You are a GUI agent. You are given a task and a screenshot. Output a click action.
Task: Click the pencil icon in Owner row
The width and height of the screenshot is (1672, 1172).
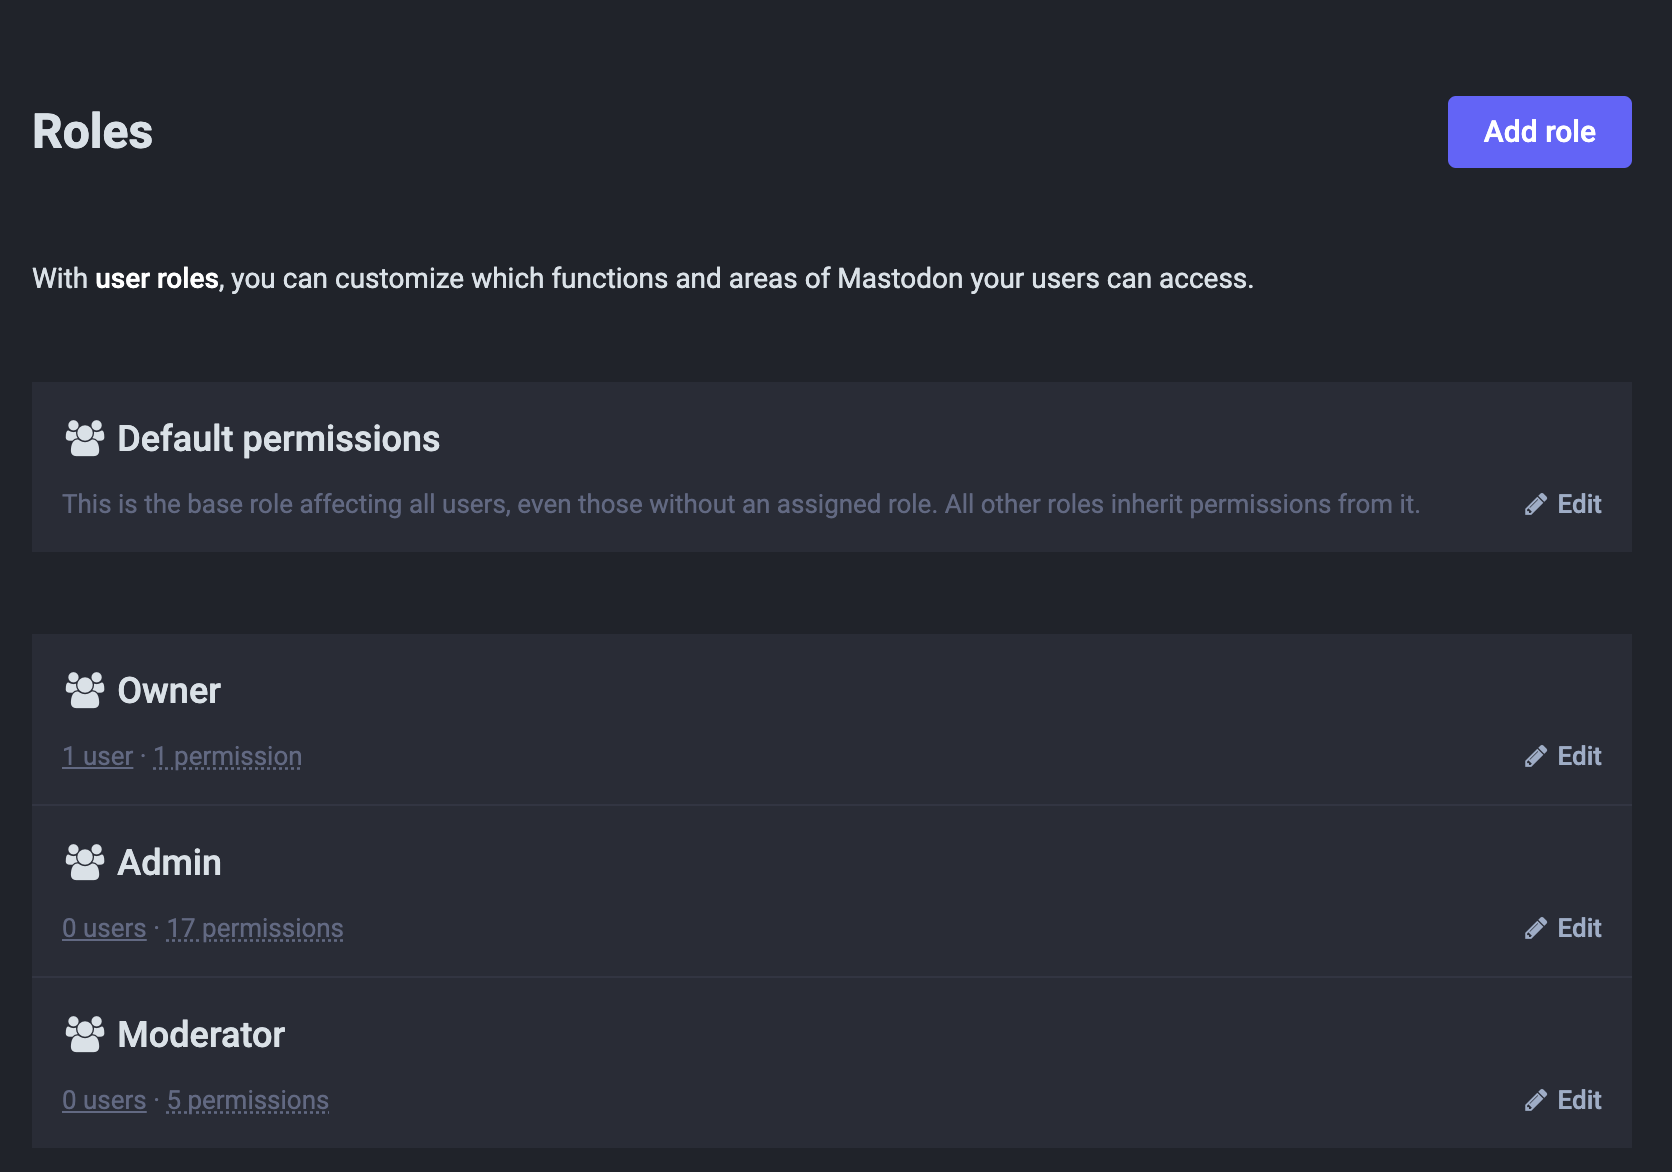(x=1536, y=756)
